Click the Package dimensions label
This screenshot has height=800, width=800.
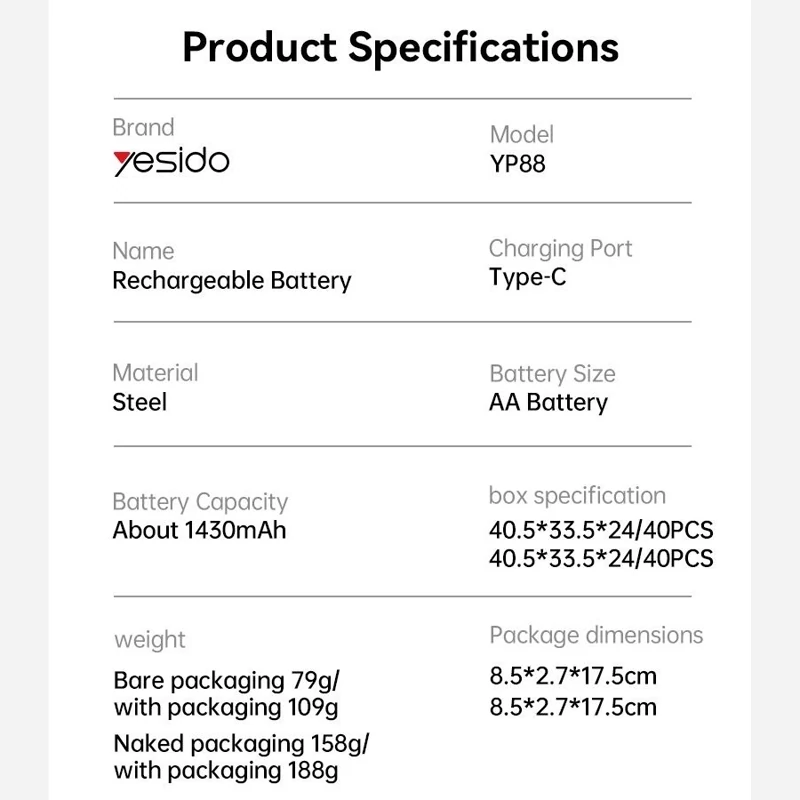[596, 635]
